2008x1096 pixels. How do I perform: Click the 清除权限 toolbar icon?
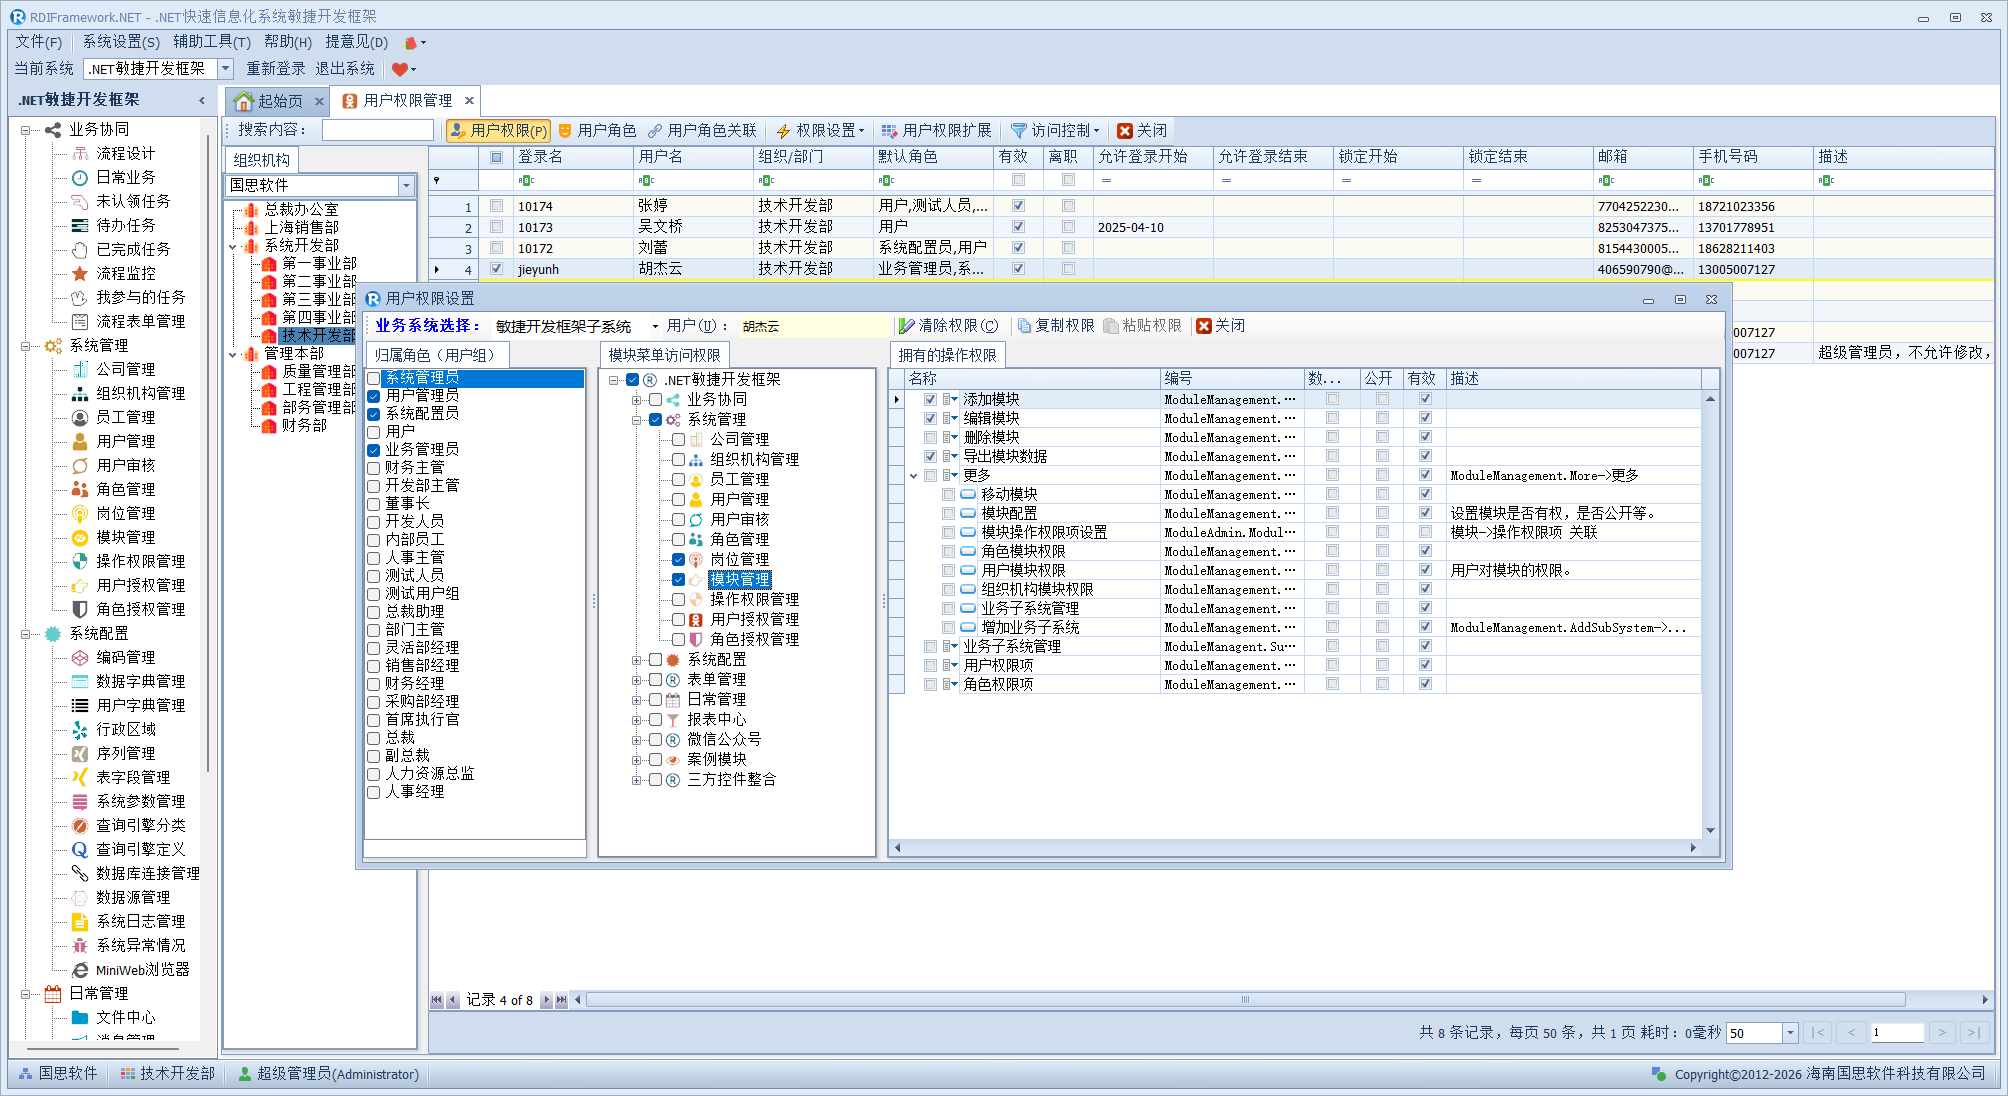coord(907,326)
